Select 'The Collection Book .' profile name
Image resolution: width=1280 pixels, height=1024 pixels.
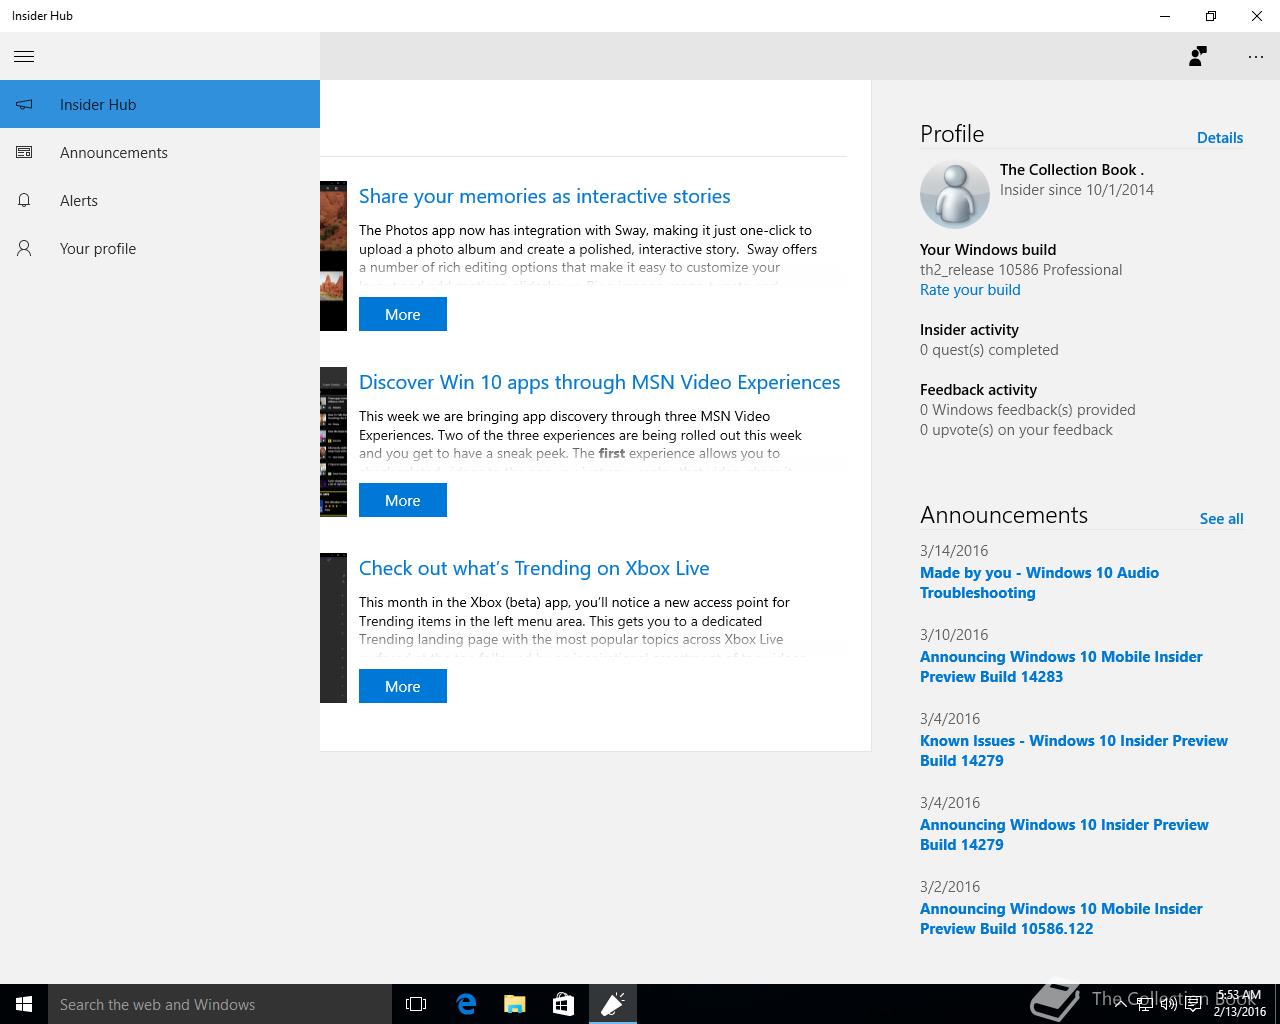(x=1072, y=170)
